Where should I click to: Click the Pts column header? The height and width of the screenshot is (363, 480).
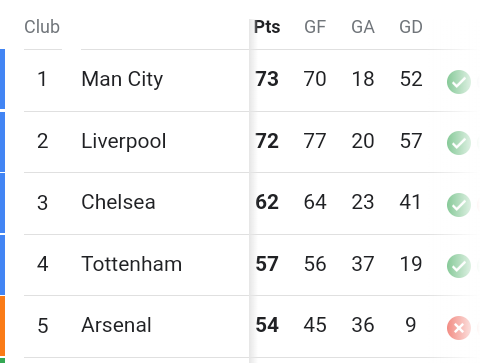[x=267, y=27]
